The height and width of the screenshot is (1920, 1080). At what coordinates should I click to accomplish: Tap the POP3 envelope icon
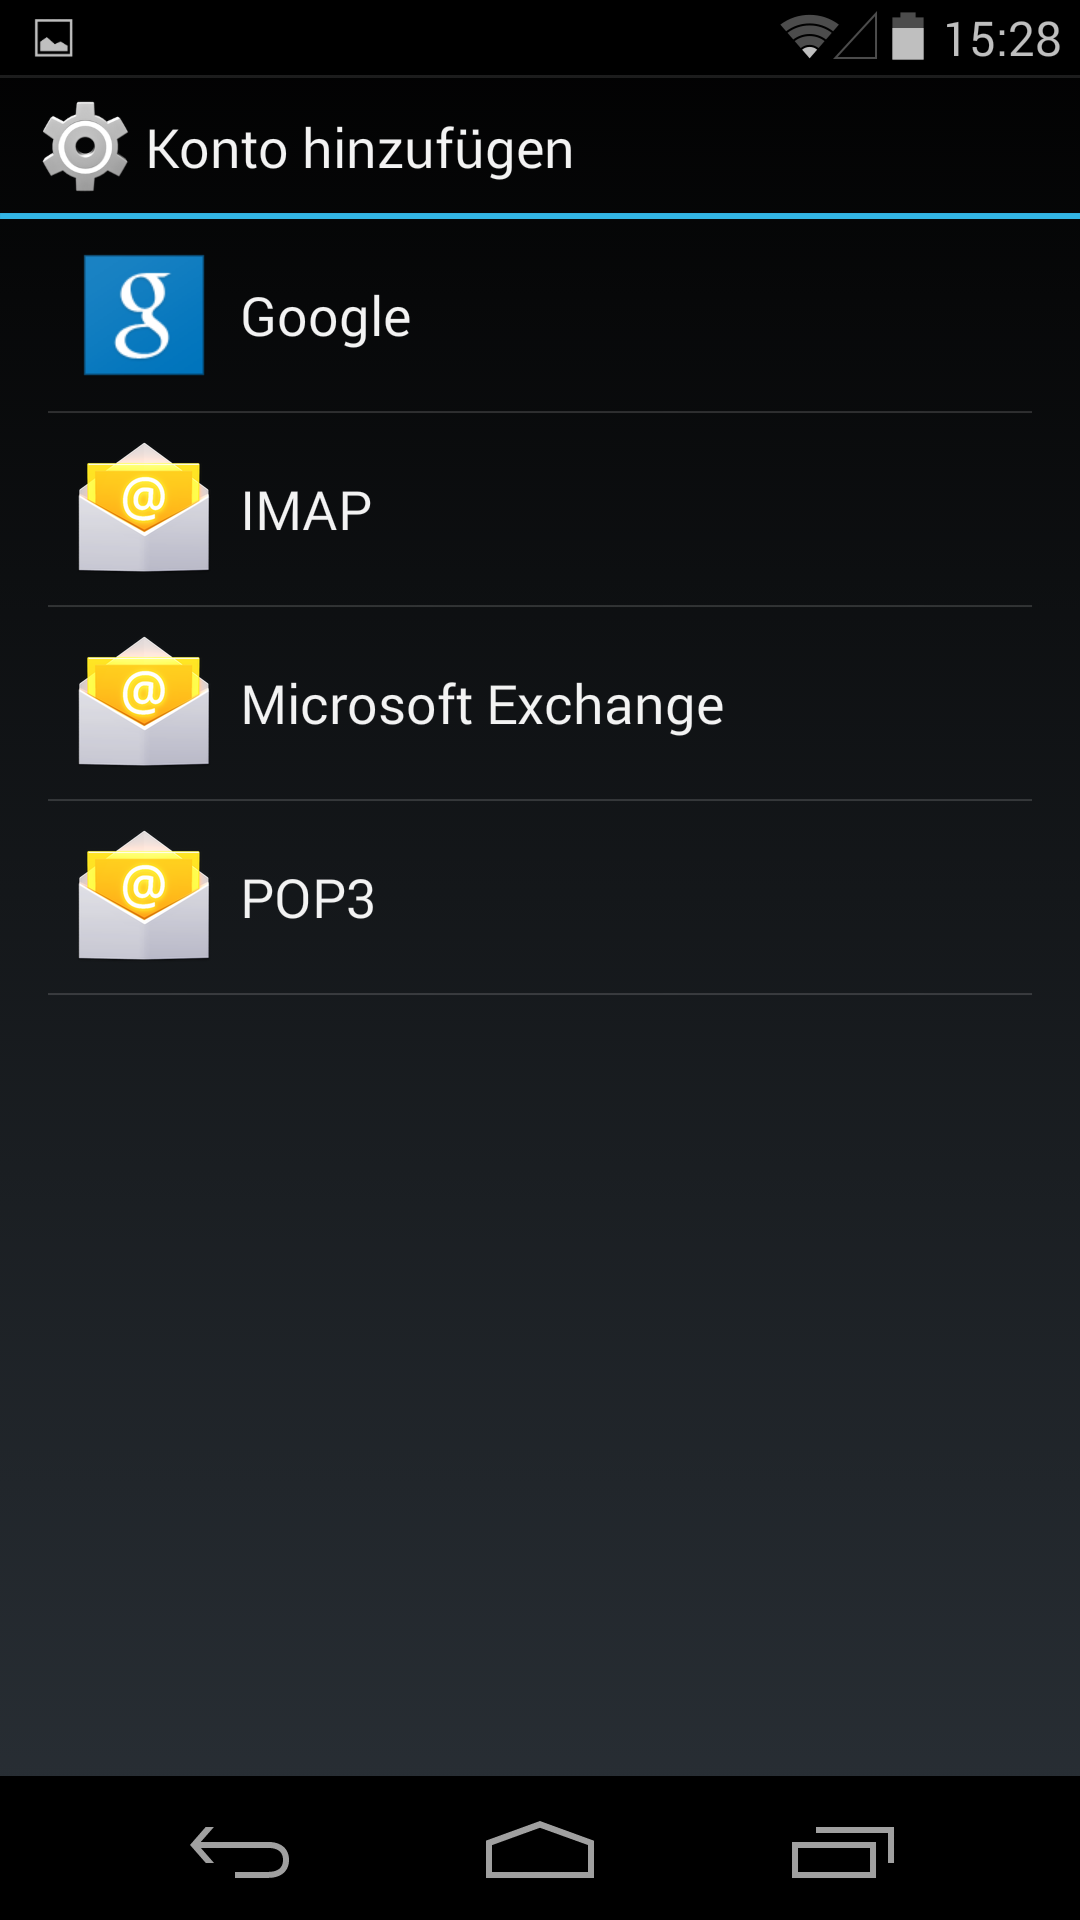click(144, 896)
